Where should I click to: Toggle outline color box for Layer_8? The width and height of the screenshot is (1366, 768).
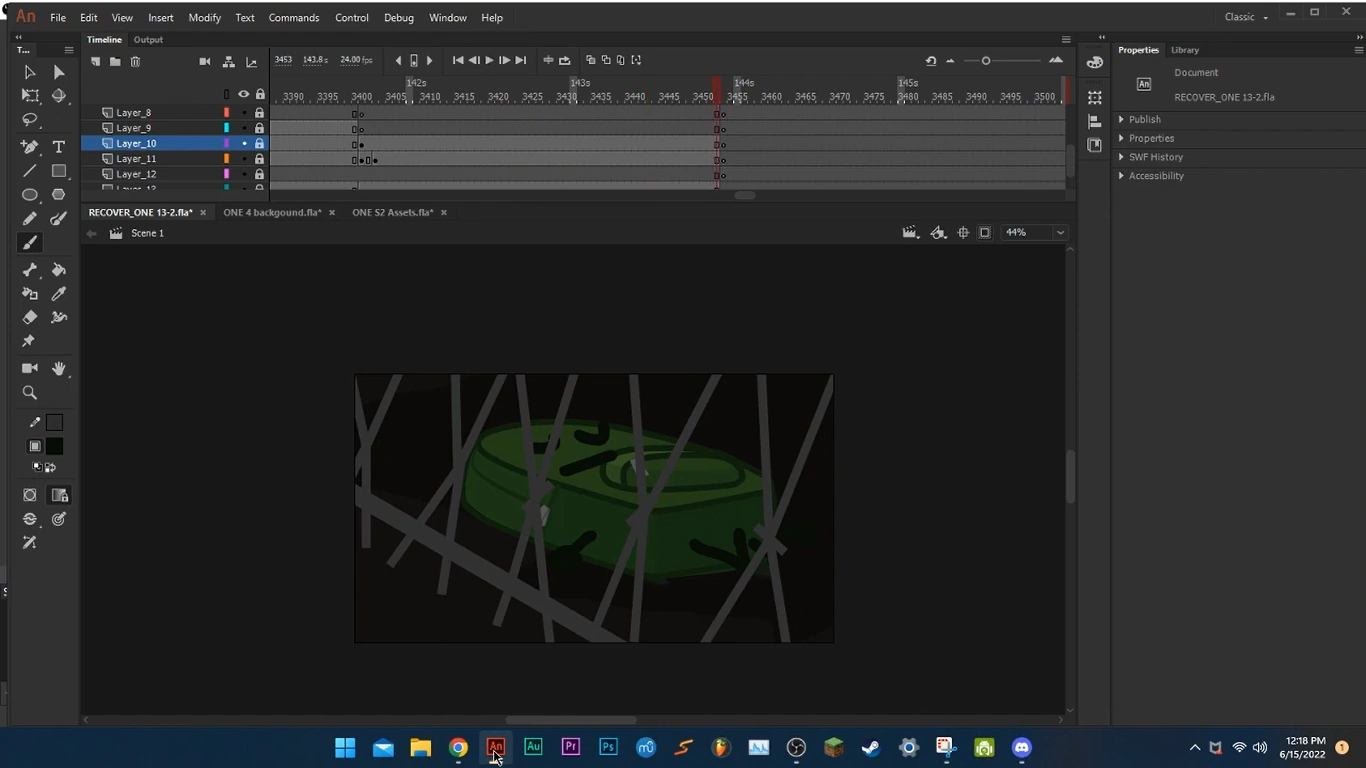point(227,113)
